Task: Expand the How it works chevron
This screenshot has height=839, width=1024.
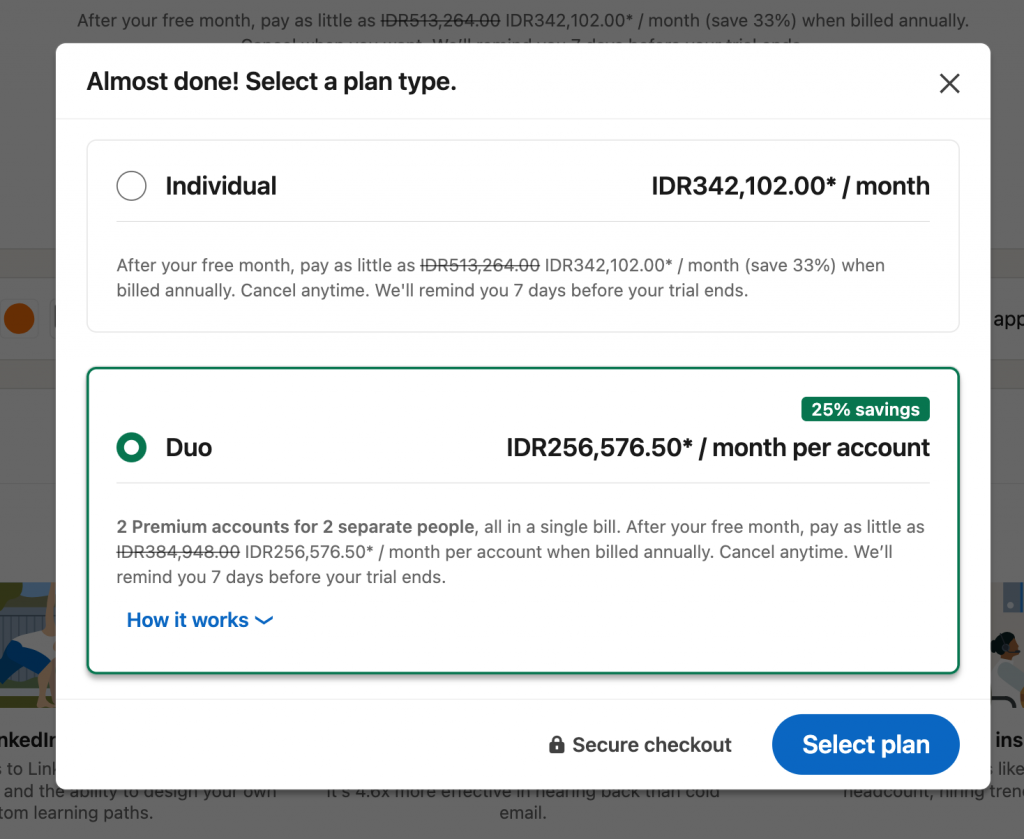Action: (264, 621)
